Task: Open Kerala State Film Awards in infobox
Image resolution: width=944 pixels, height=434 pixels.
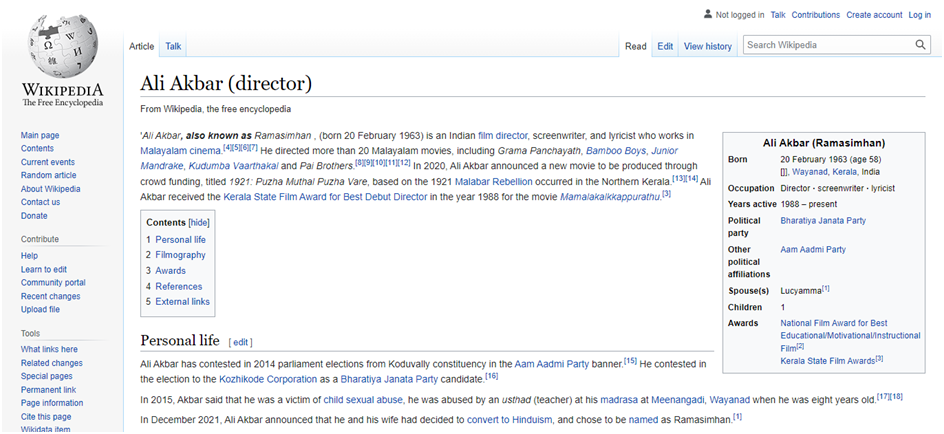Action: pyautogui.click(x=827, y=361)
